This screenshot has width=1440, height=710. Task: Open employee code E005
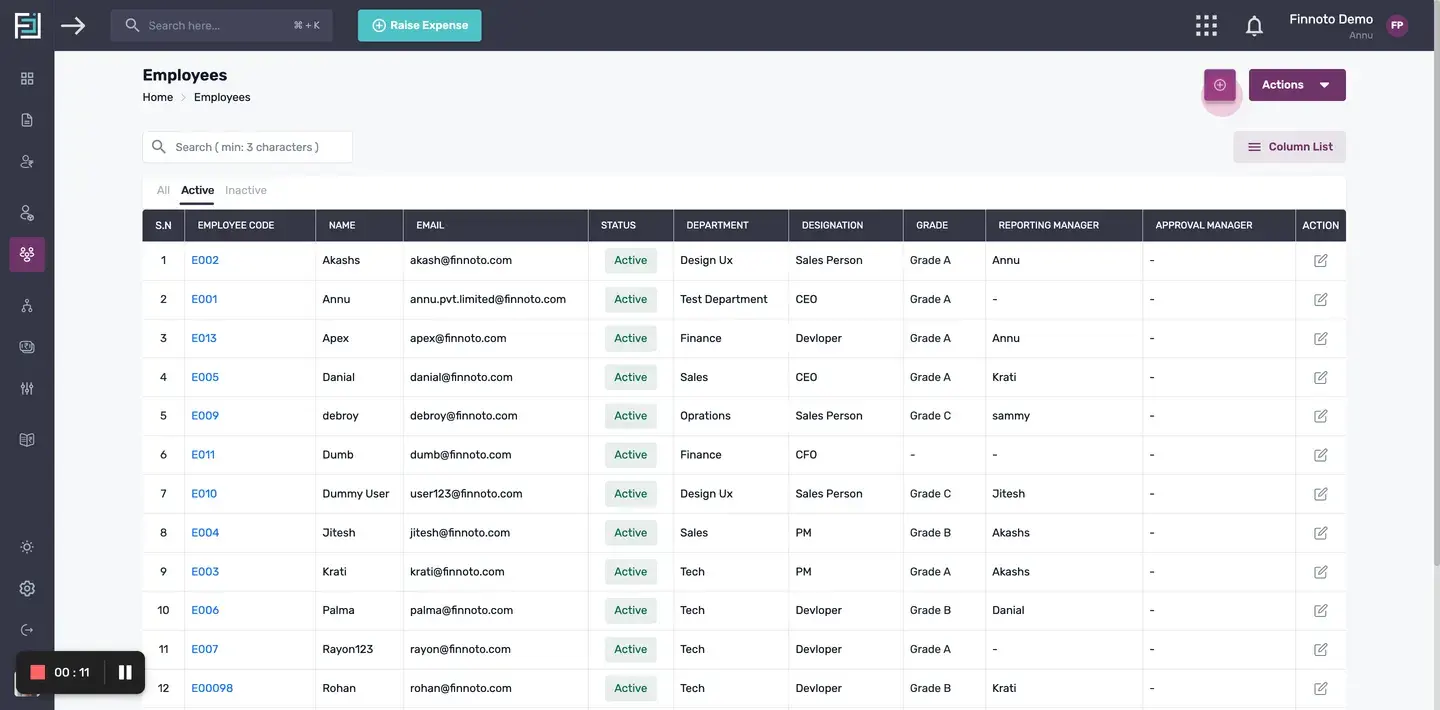click(x=205, y=377)
